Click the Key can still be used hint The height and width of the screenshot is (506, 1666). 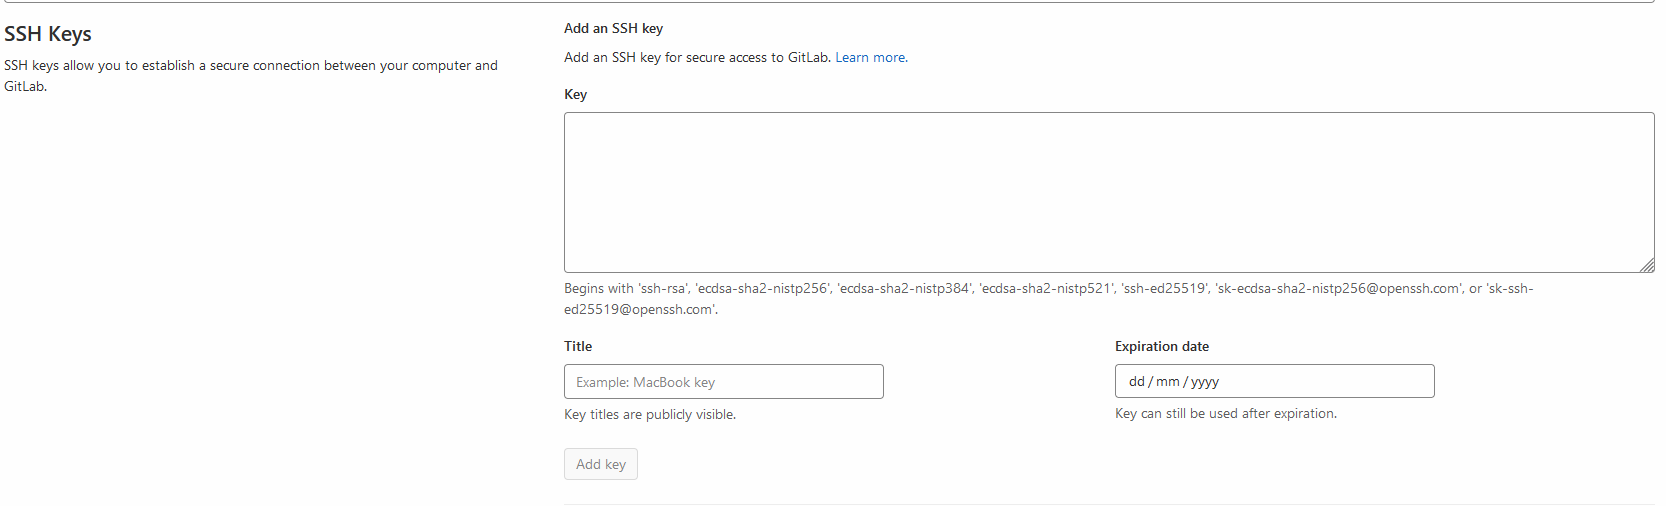(1226, 414)
